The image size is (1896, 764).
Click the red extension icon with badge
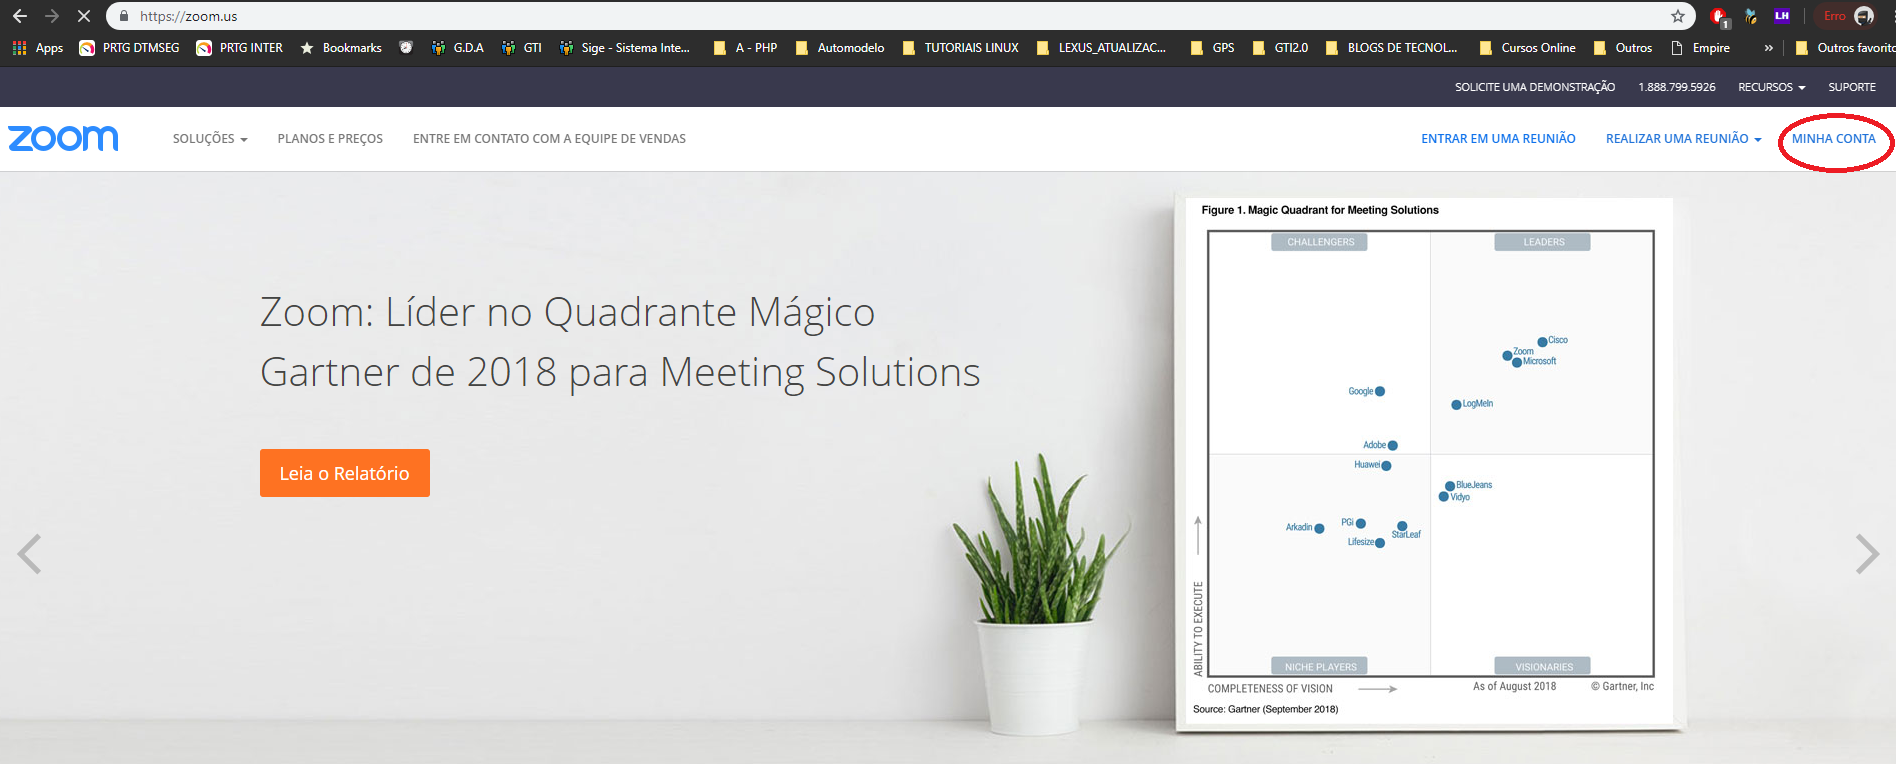point(1719,16)
